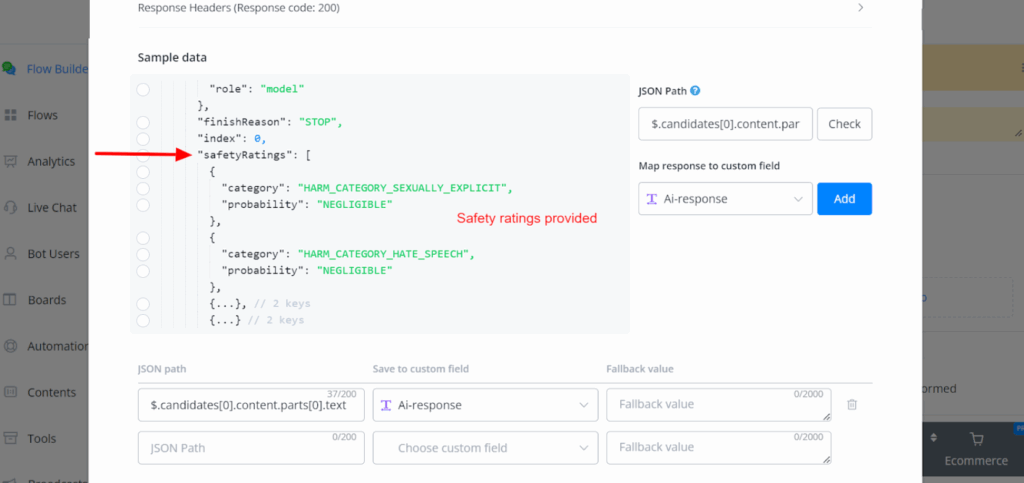Click the blue Add button
Image resolution: width=1024 pixels, height=483 pixels.
pyautogui.click(x=844, y=199)
